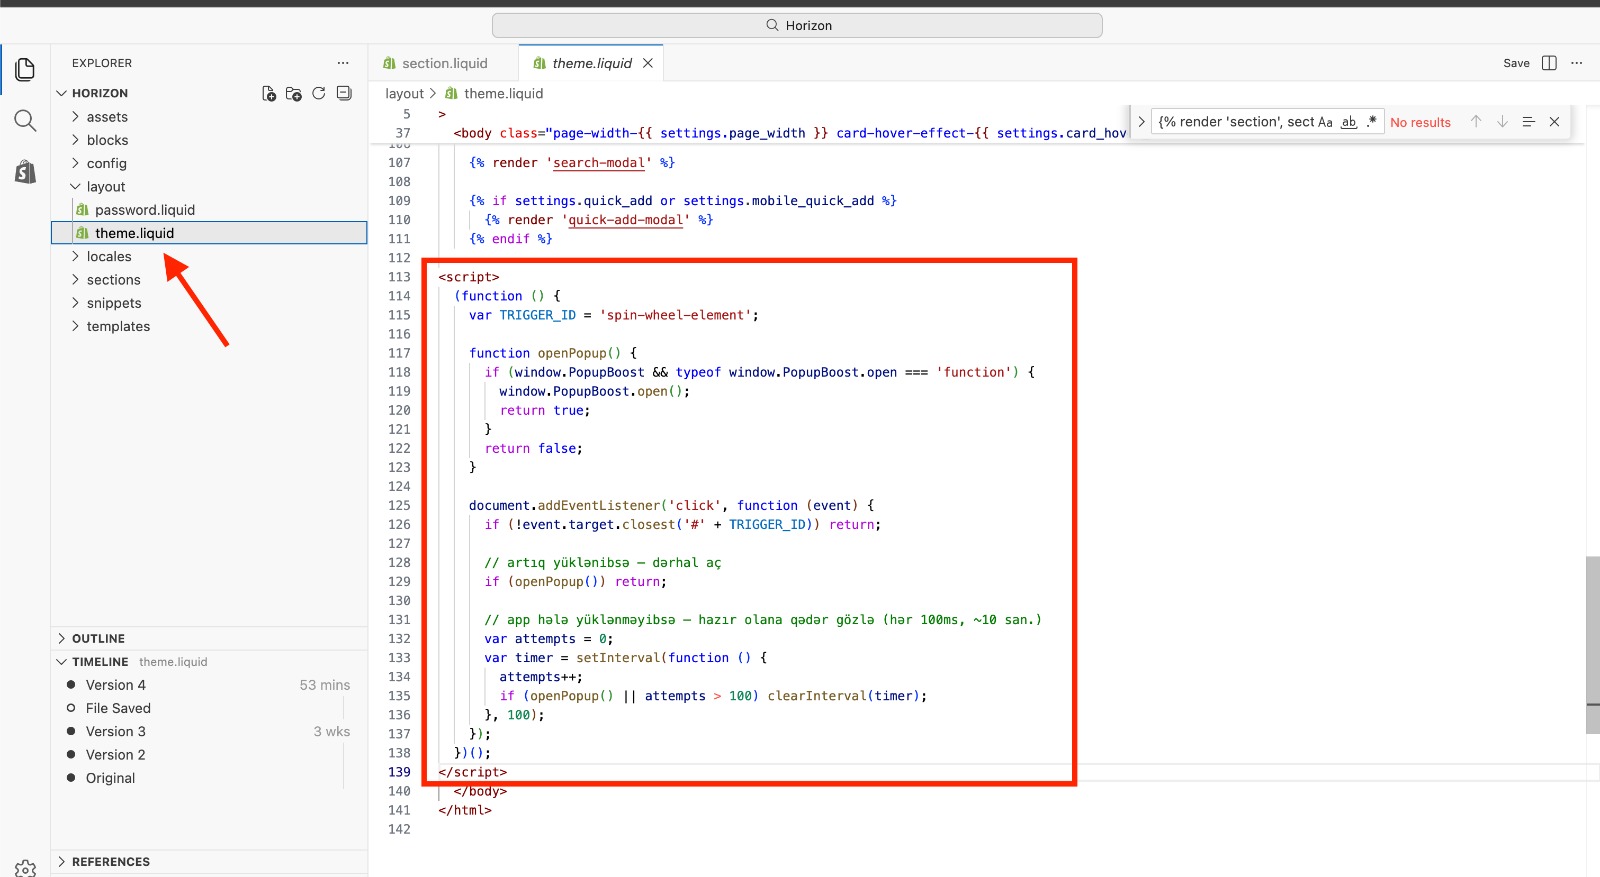Open the Search view in activity bar

pyautogui.click(x=25, y=121)
